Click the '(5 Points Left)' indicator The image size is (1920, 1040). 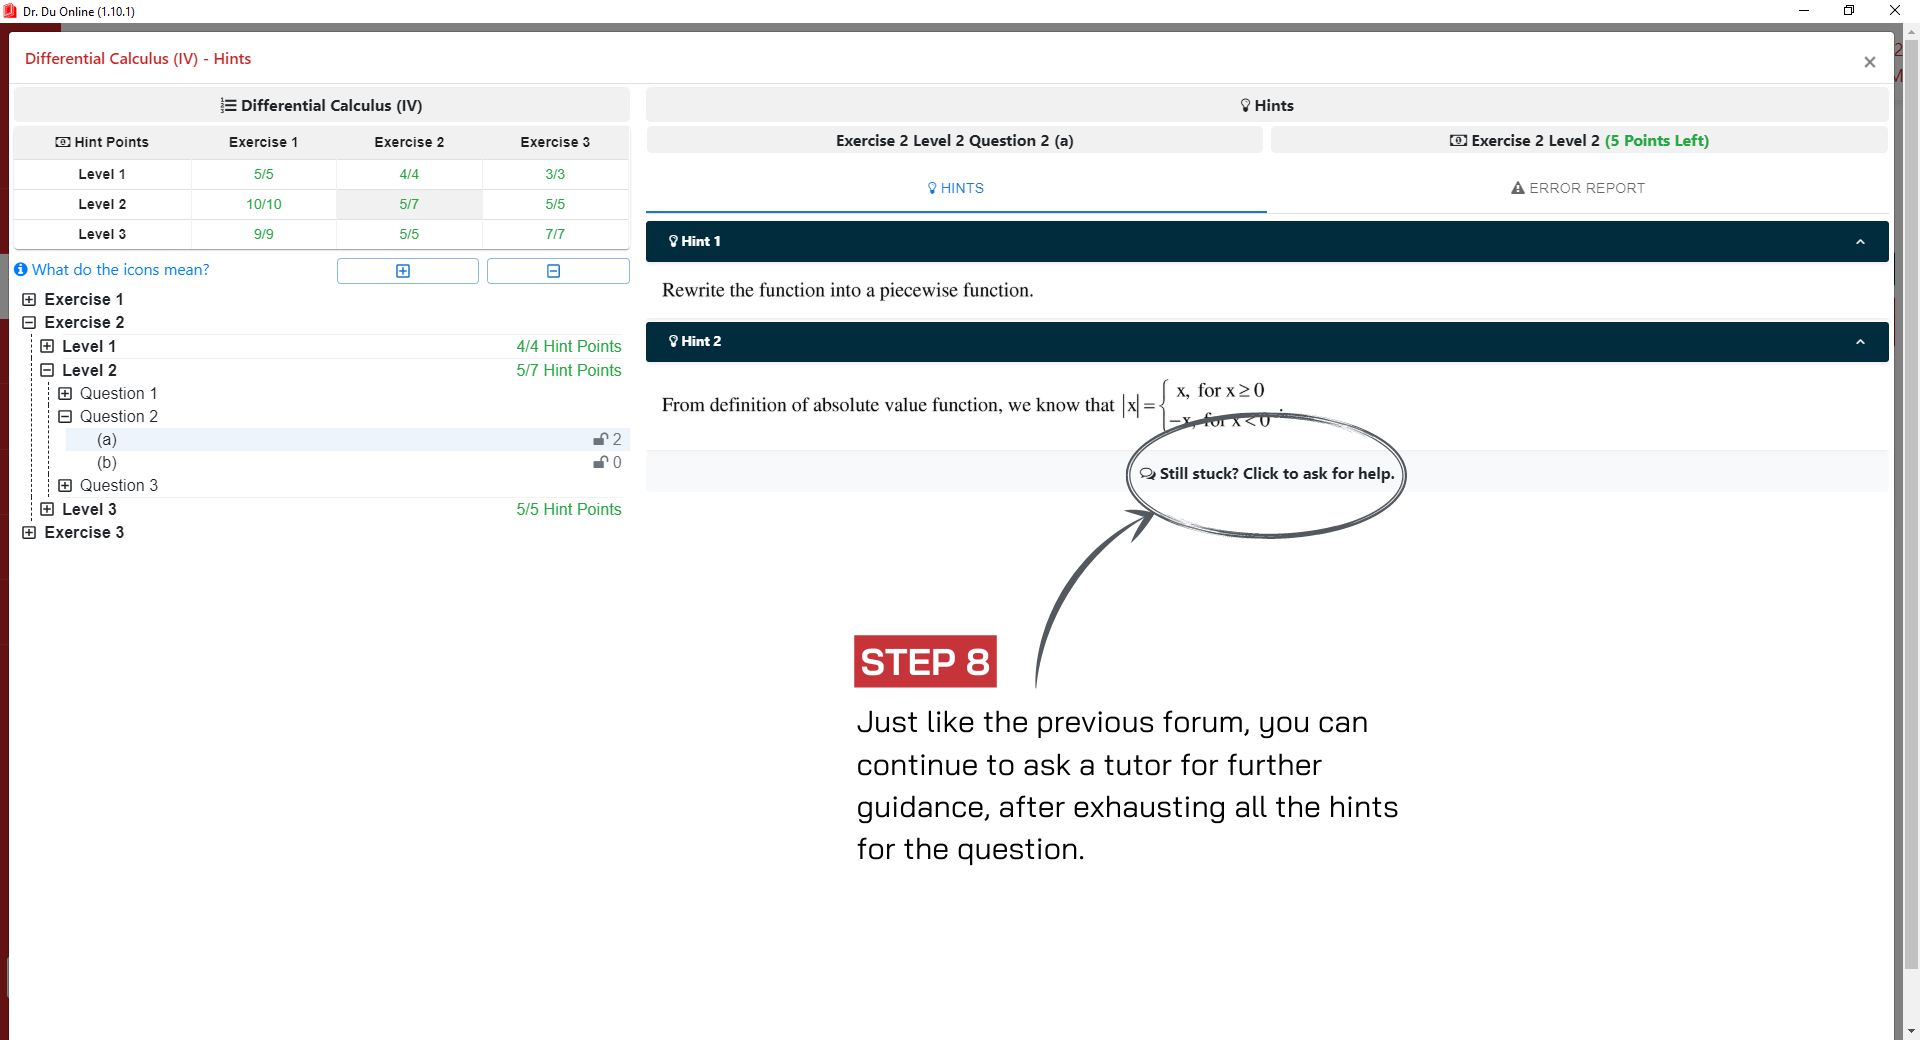(1656, 141)
